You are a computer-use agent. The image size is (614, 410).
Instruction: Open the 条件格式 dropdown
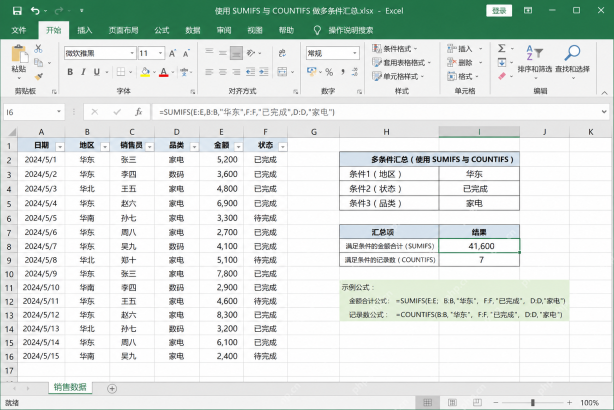tap(394, 49)
